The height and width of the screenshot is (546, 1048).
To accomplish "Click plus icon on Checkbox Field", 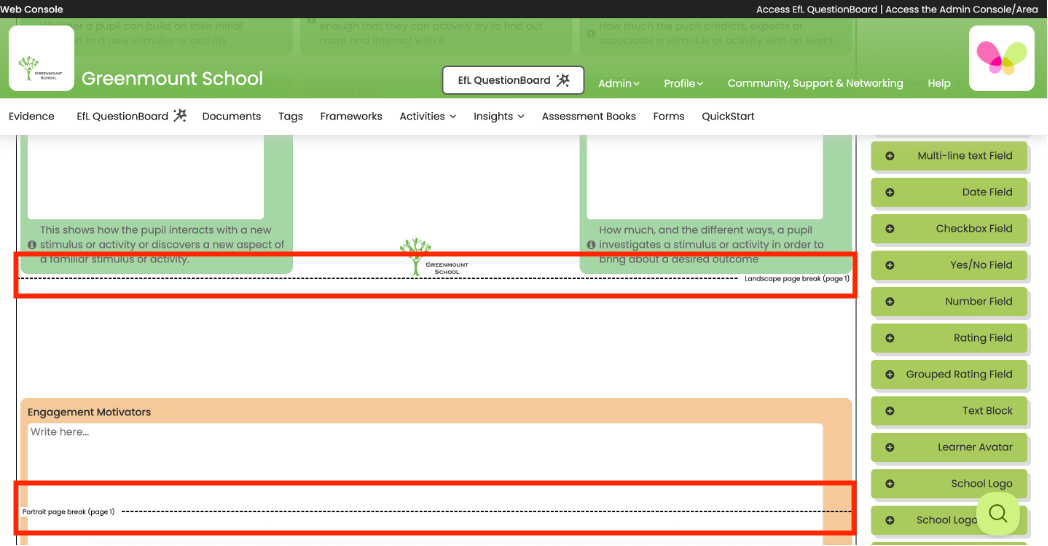I will [890, 229].
